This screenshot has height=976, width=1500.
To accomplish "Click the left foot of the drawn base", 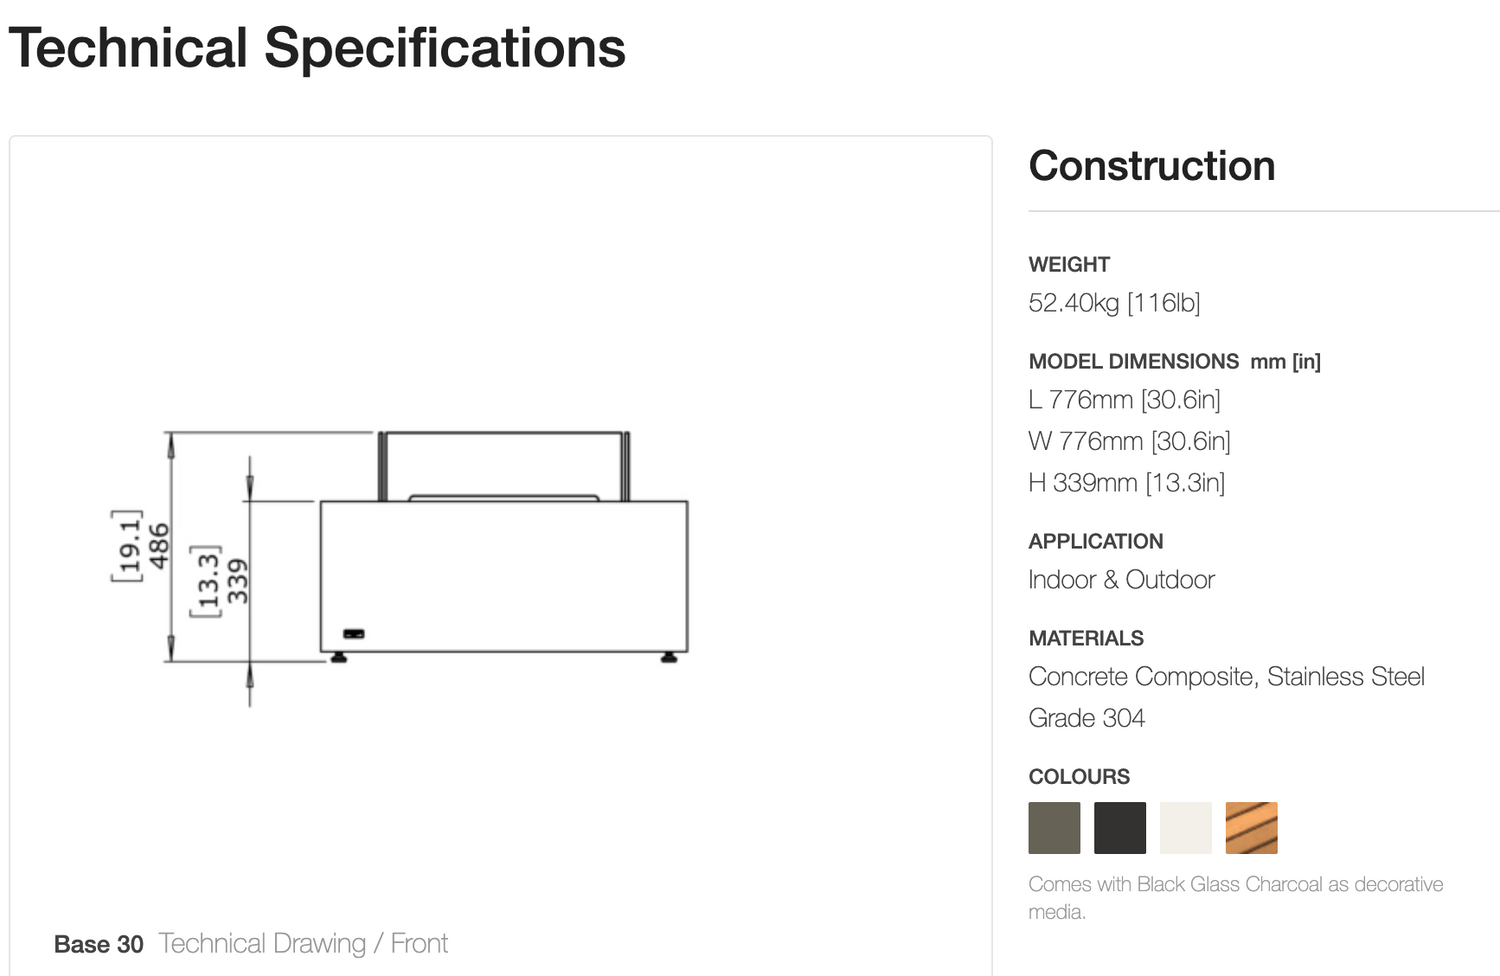I will click(x=339, y=657).
